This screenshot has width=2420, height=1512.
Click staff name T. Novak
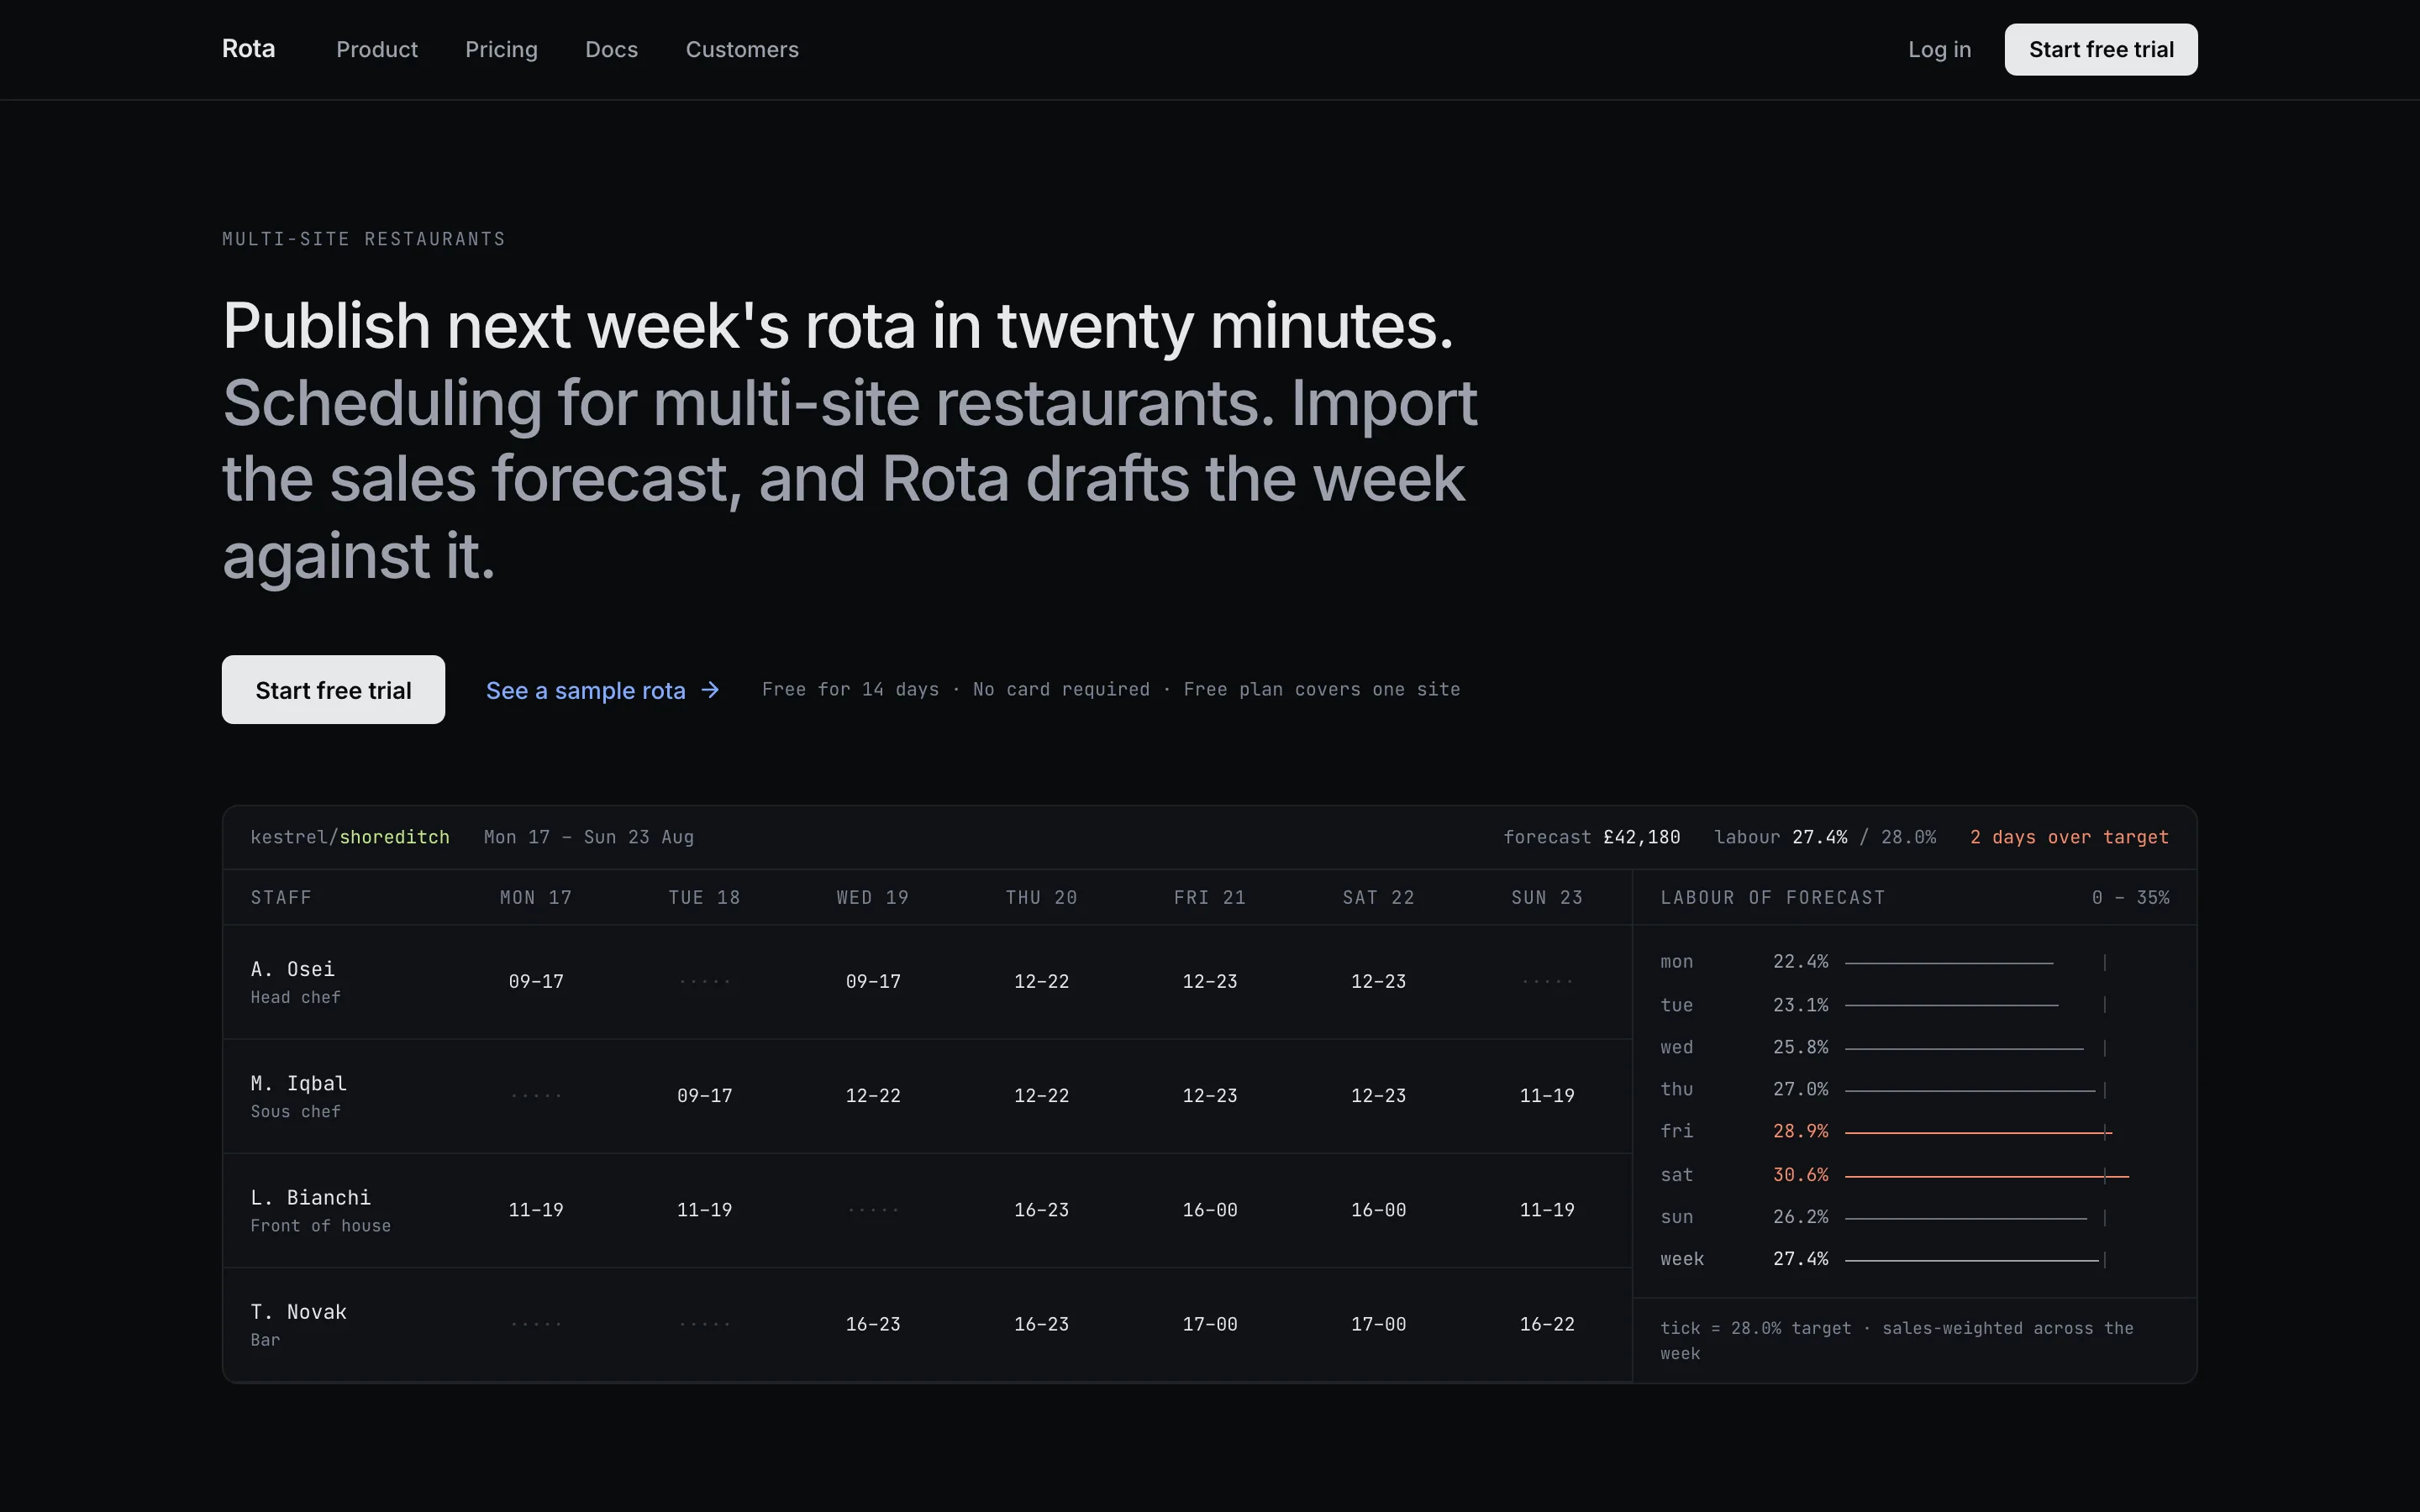(x=299, y=1311)
